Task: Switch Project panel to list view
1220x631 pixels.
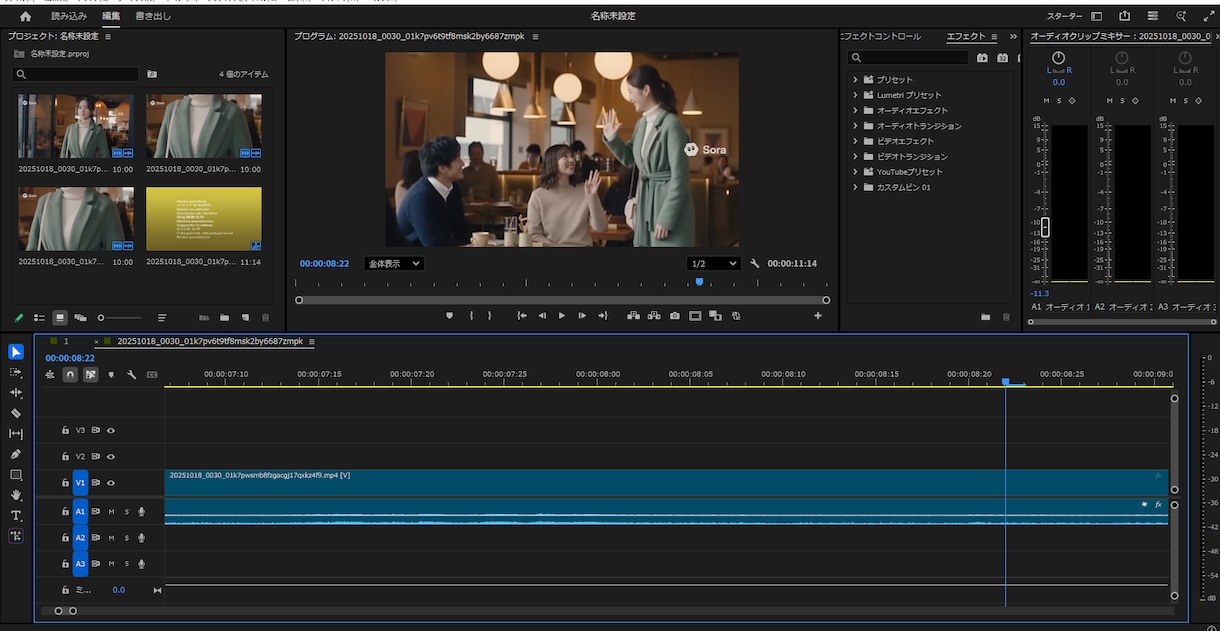Action: pos(40,318)
